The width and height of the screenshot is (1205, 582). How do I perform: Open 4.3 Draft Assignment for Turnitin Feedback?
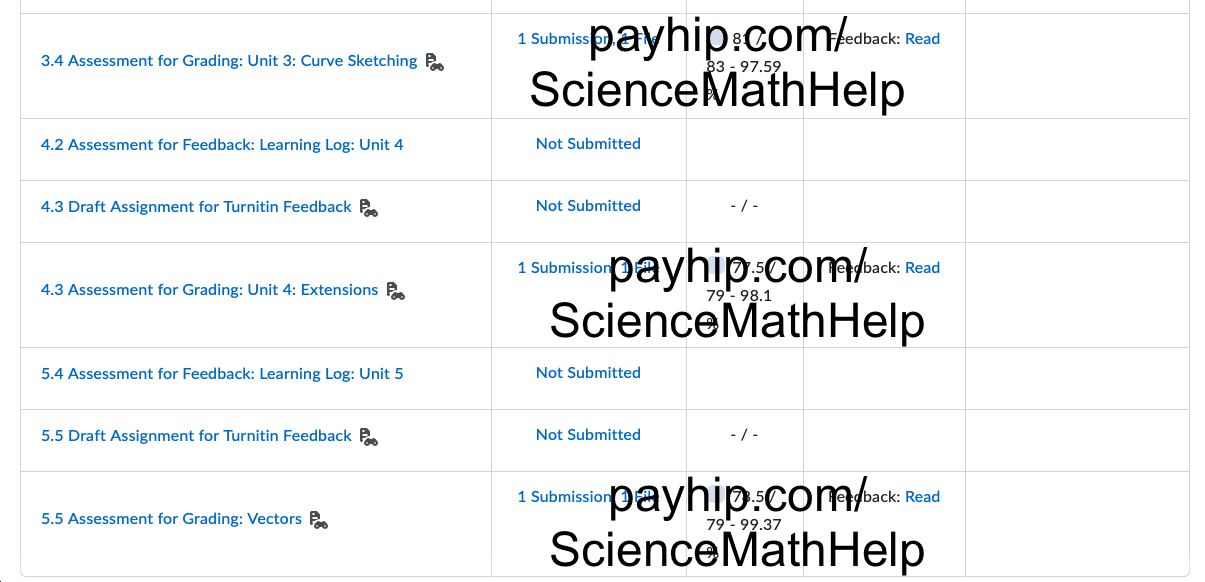[196, 207]
